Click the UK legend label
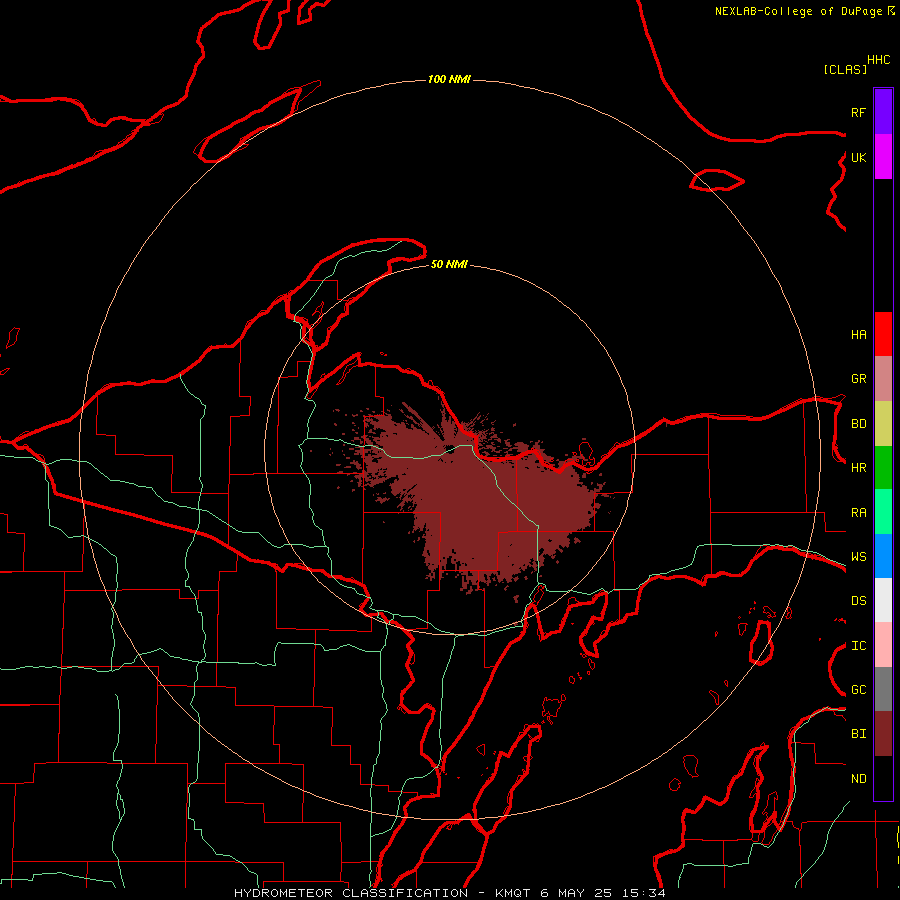900x900 pixels. click(x=858, y=157)
